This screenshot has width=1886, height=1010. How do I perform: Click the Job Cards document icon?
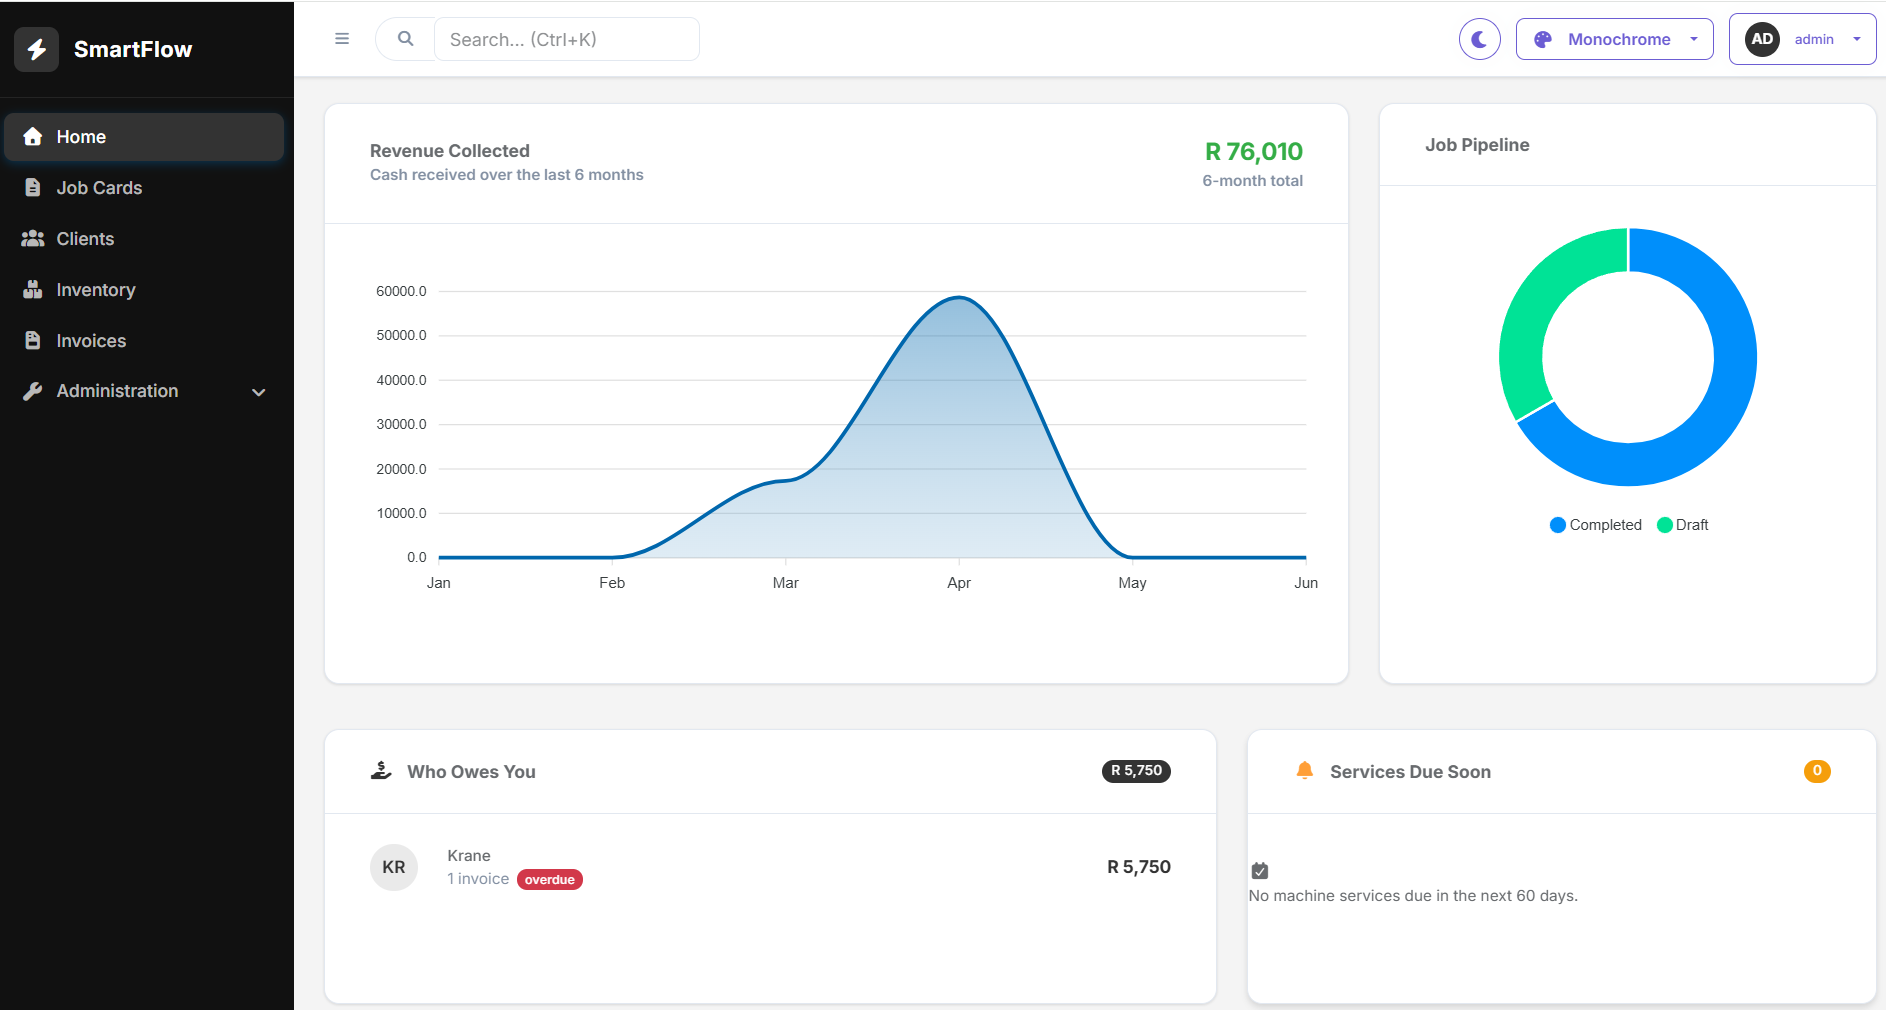click(33, 188)
